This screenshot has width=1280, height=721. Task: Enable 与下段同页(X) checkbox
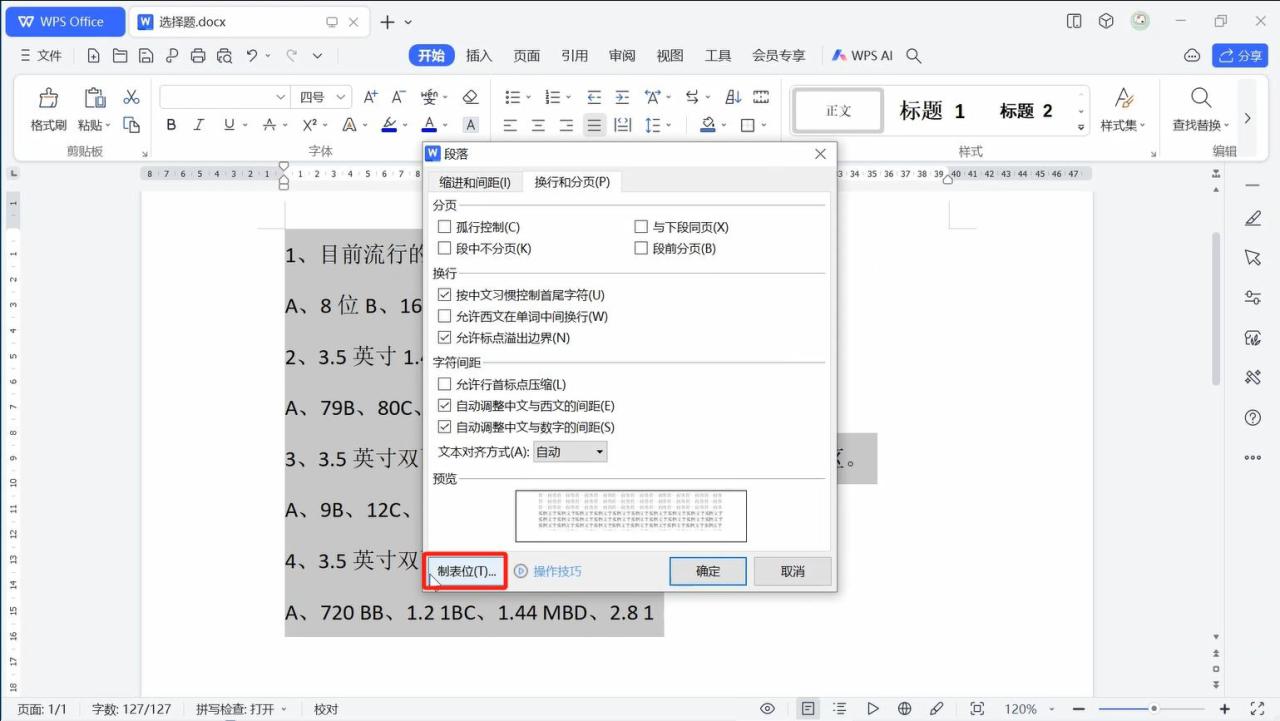point(642,227)
